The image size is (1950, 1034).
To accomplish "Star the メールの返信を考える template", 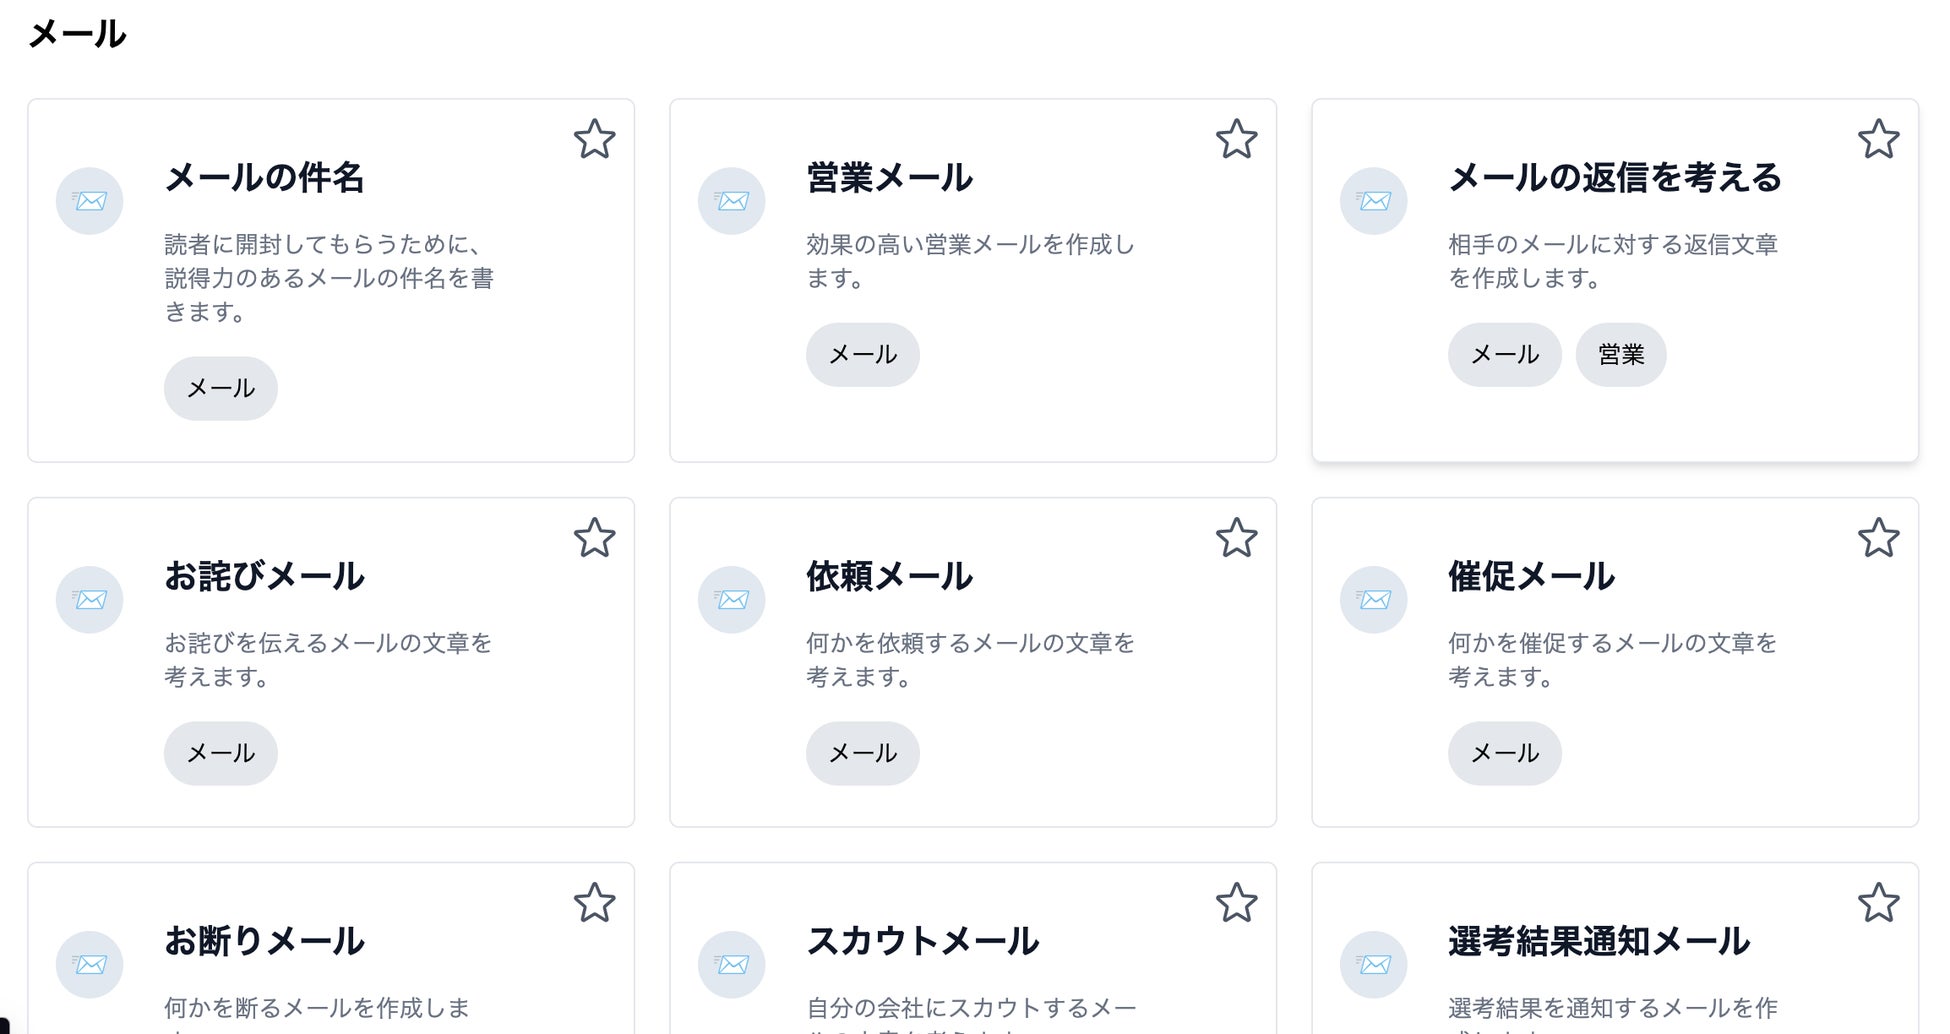I will 1878,139.
